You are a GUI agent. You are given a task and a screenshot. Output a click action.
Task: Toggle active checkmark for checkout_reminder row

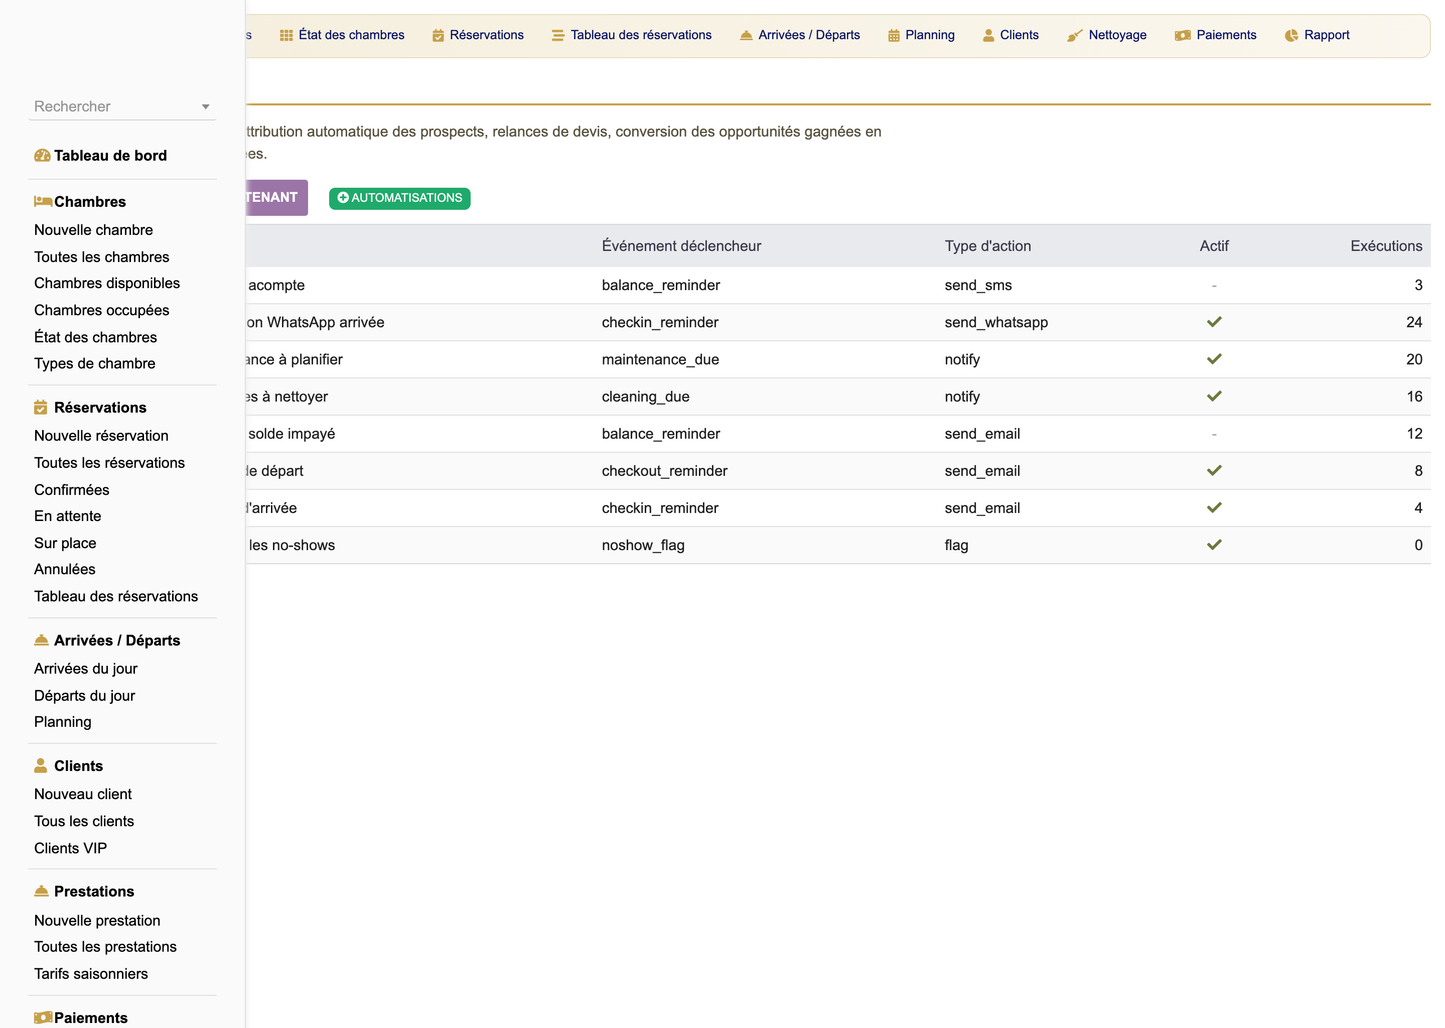click(x=1214, y=470)
